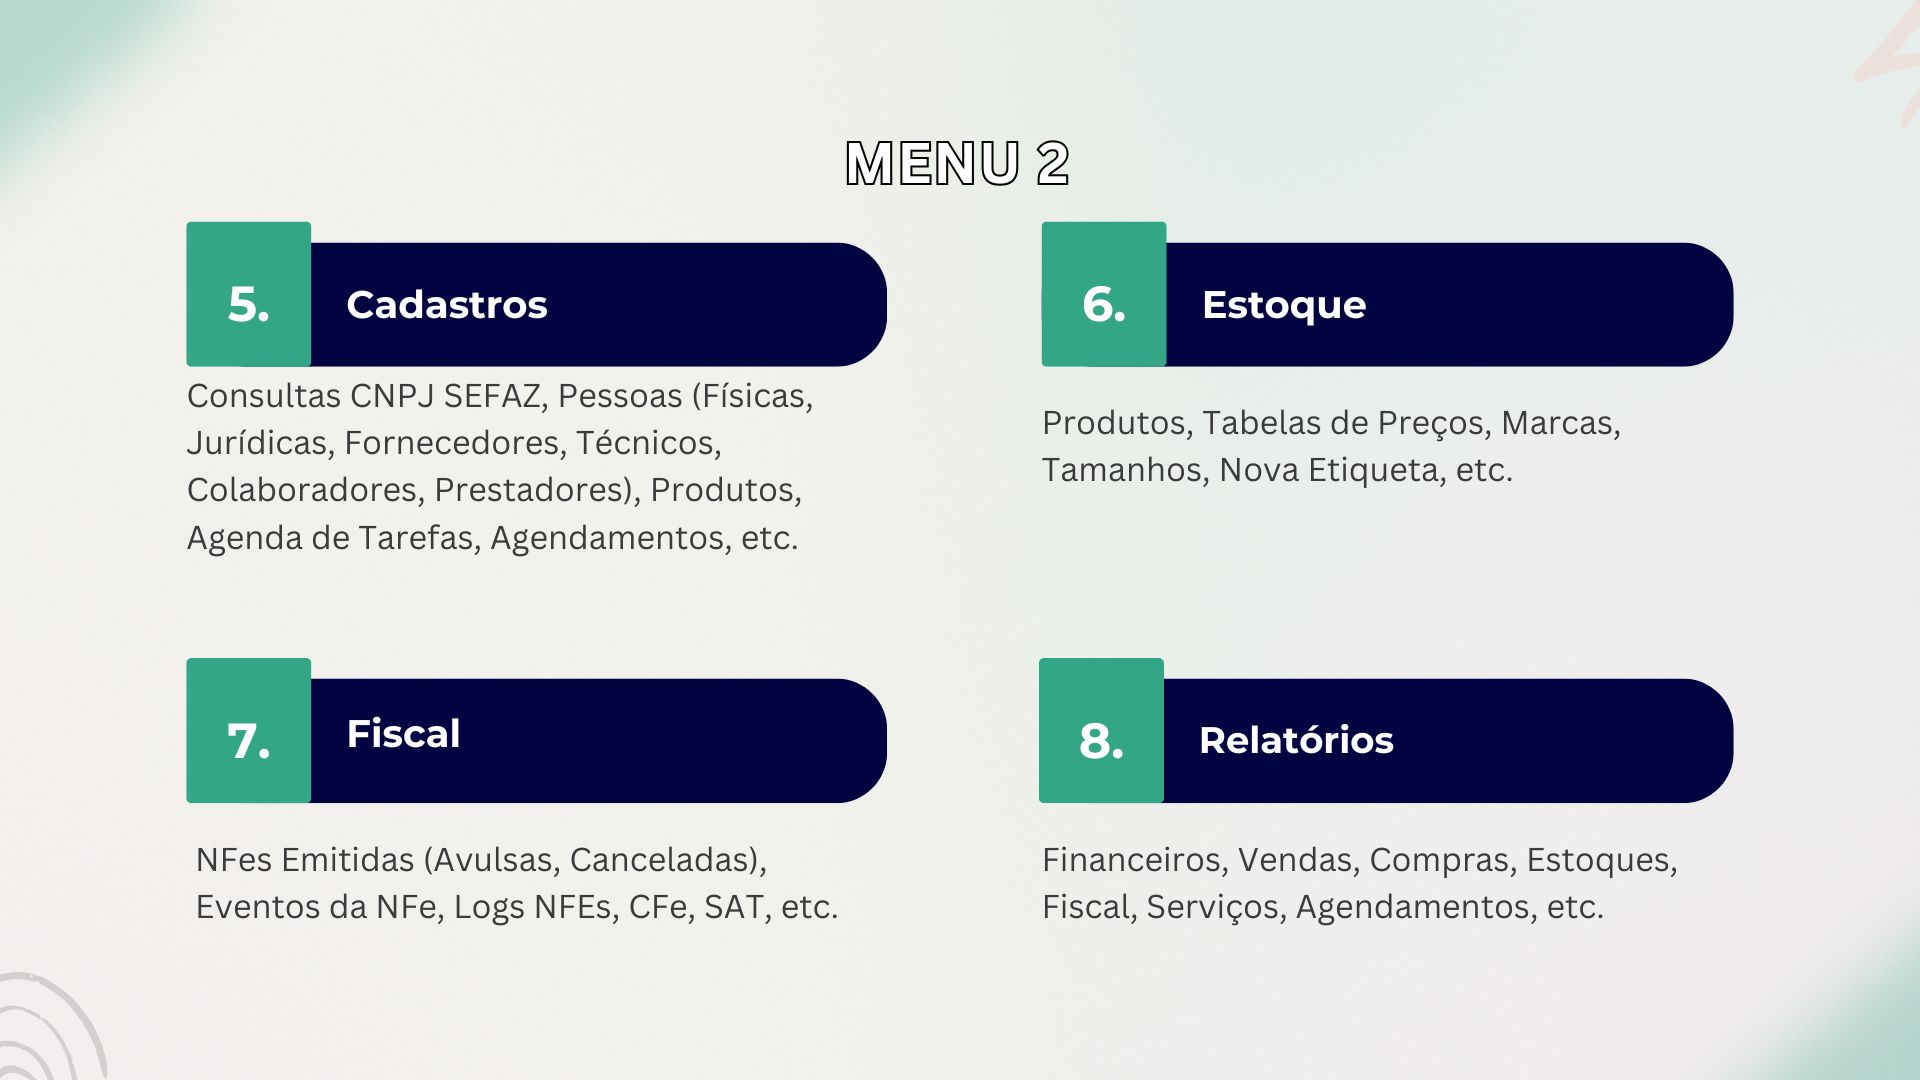Open the Cadastros menu banner

tap(598, 304)
